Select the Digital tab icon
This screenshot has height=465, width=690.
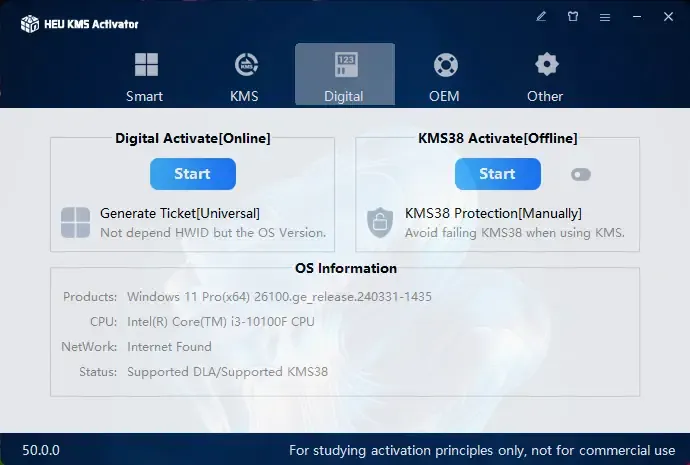345,65
